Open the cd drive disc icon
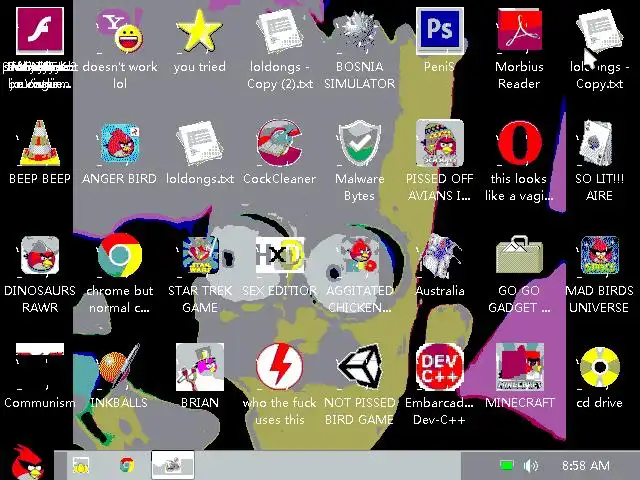 click(600, 367)
